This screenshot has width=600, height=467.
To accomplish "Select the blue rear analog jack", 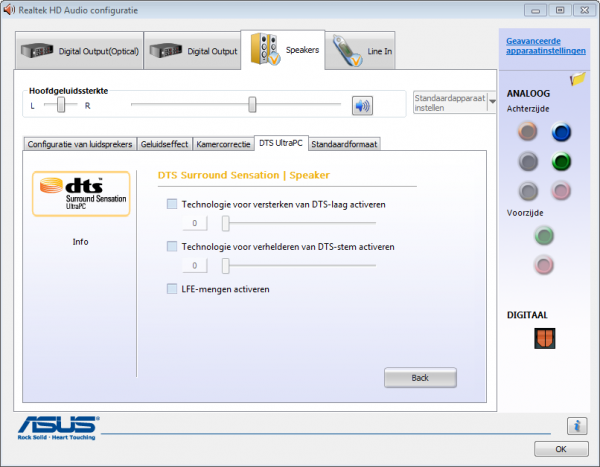I will click(561, 131).
